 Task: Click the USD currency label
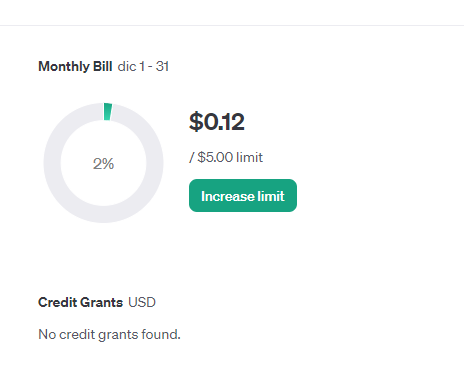tap(142, 302)
